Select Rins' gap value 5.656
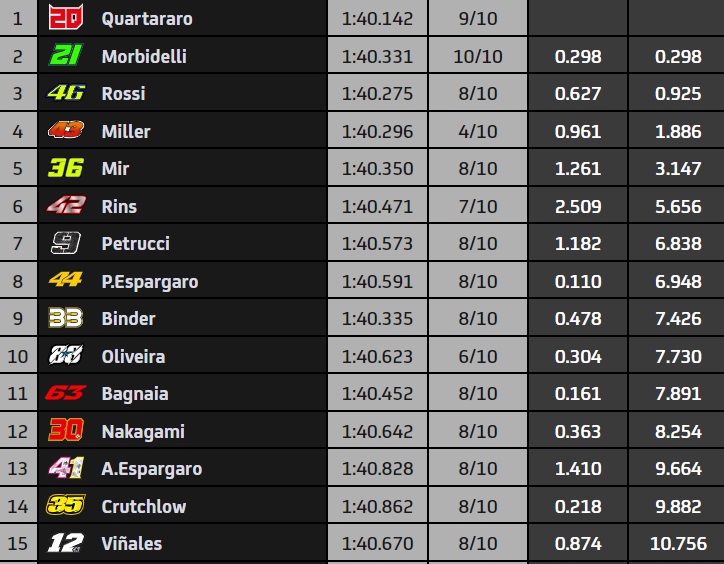This screenshot has width=724, height=564. click(678, 206)
